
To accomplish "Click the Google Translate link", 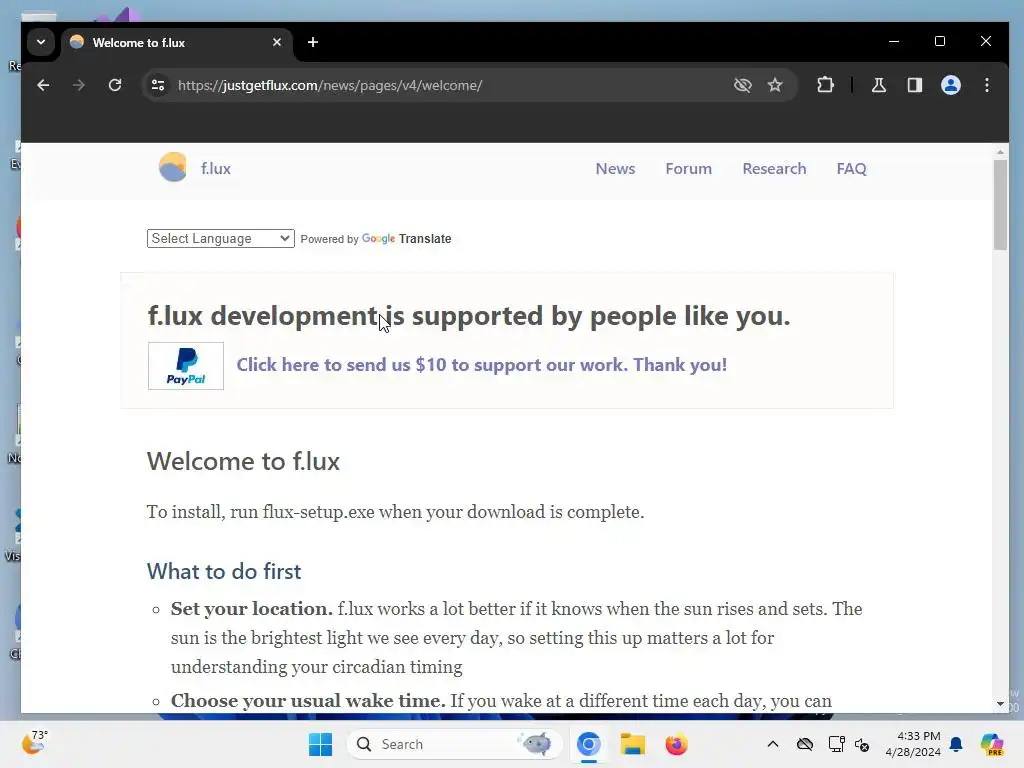I will 406,239.
